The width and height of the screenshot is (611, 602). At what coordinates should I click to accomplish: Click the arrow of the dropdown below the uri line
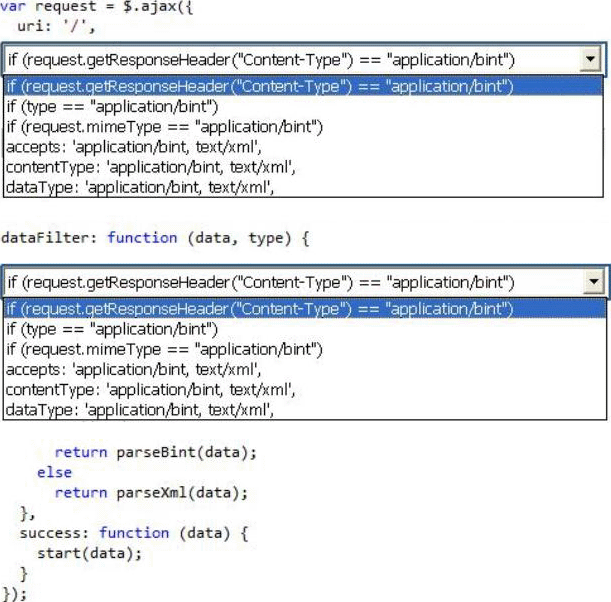[x=591, y=61]
